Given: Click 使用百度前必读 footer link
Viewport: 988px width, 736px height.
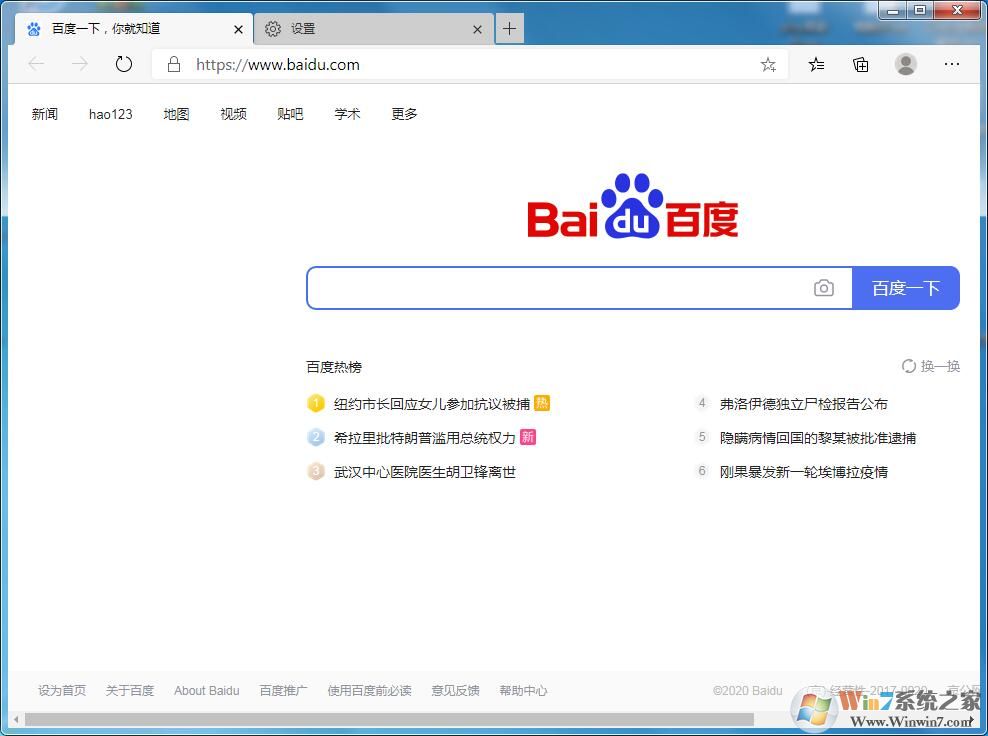Looking at the screenshot, I should coord(369,691).
